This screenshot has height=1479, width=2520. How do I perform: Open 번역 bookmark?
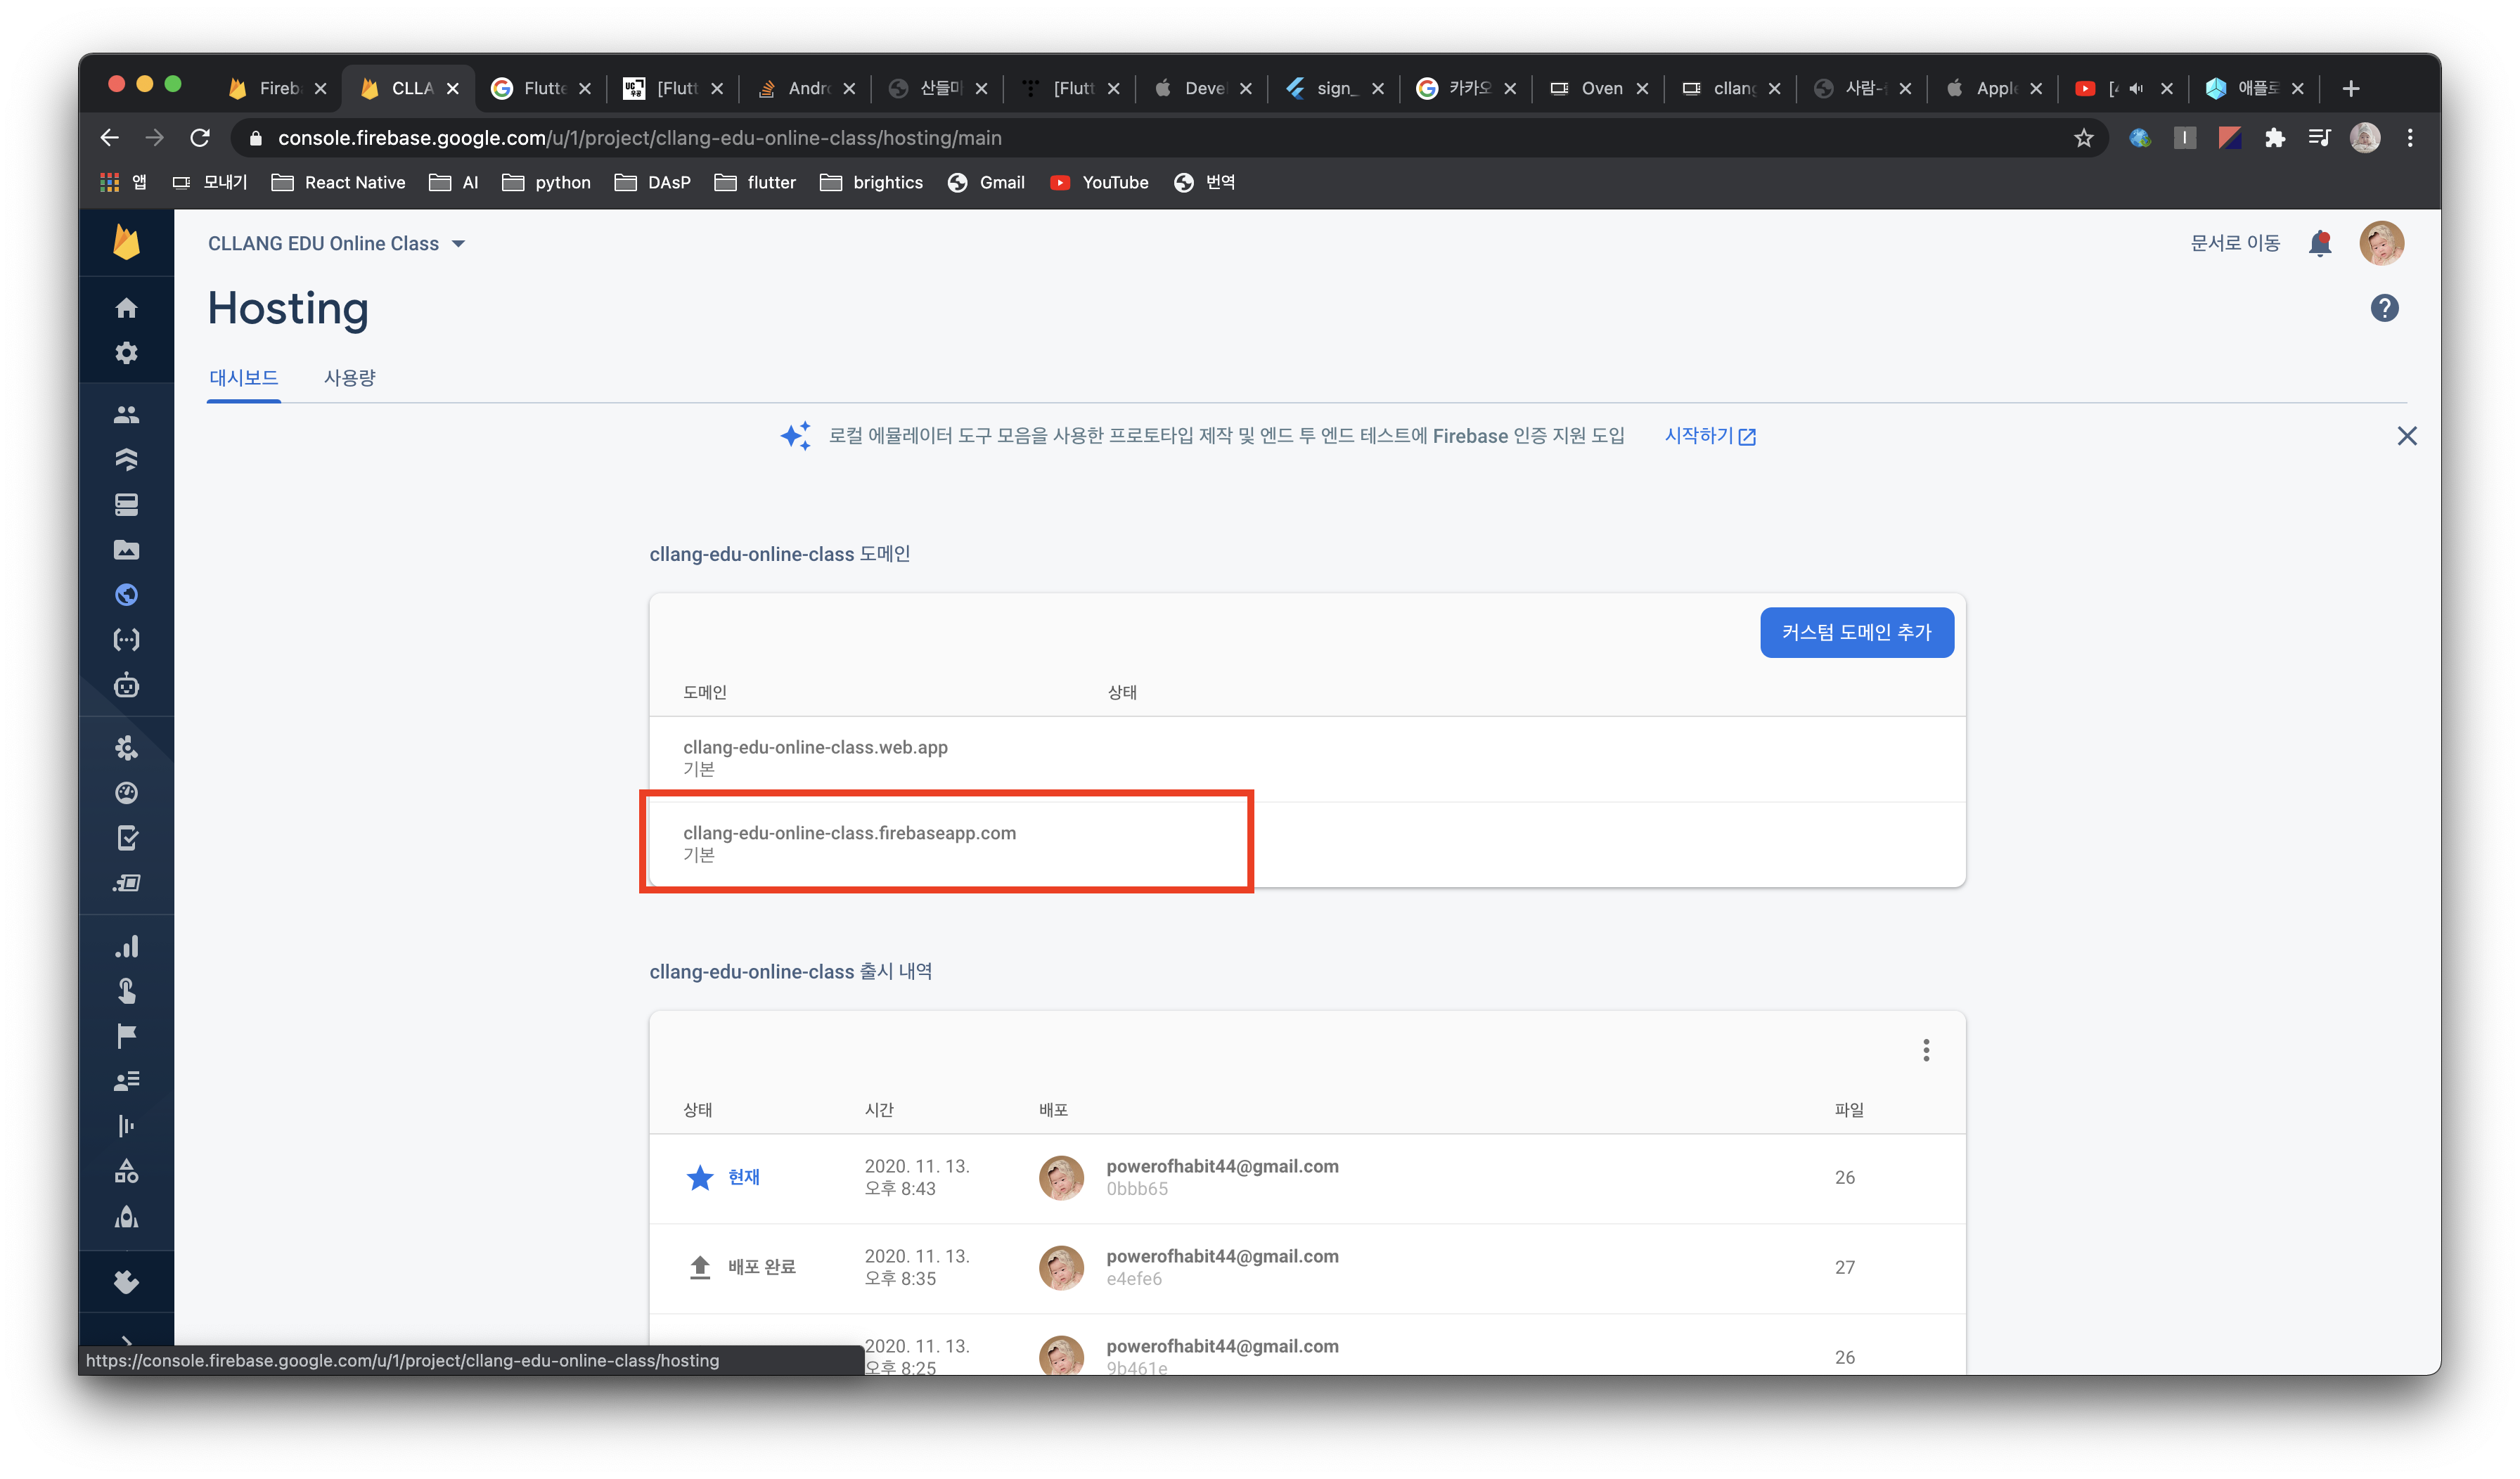(1204, 182)
